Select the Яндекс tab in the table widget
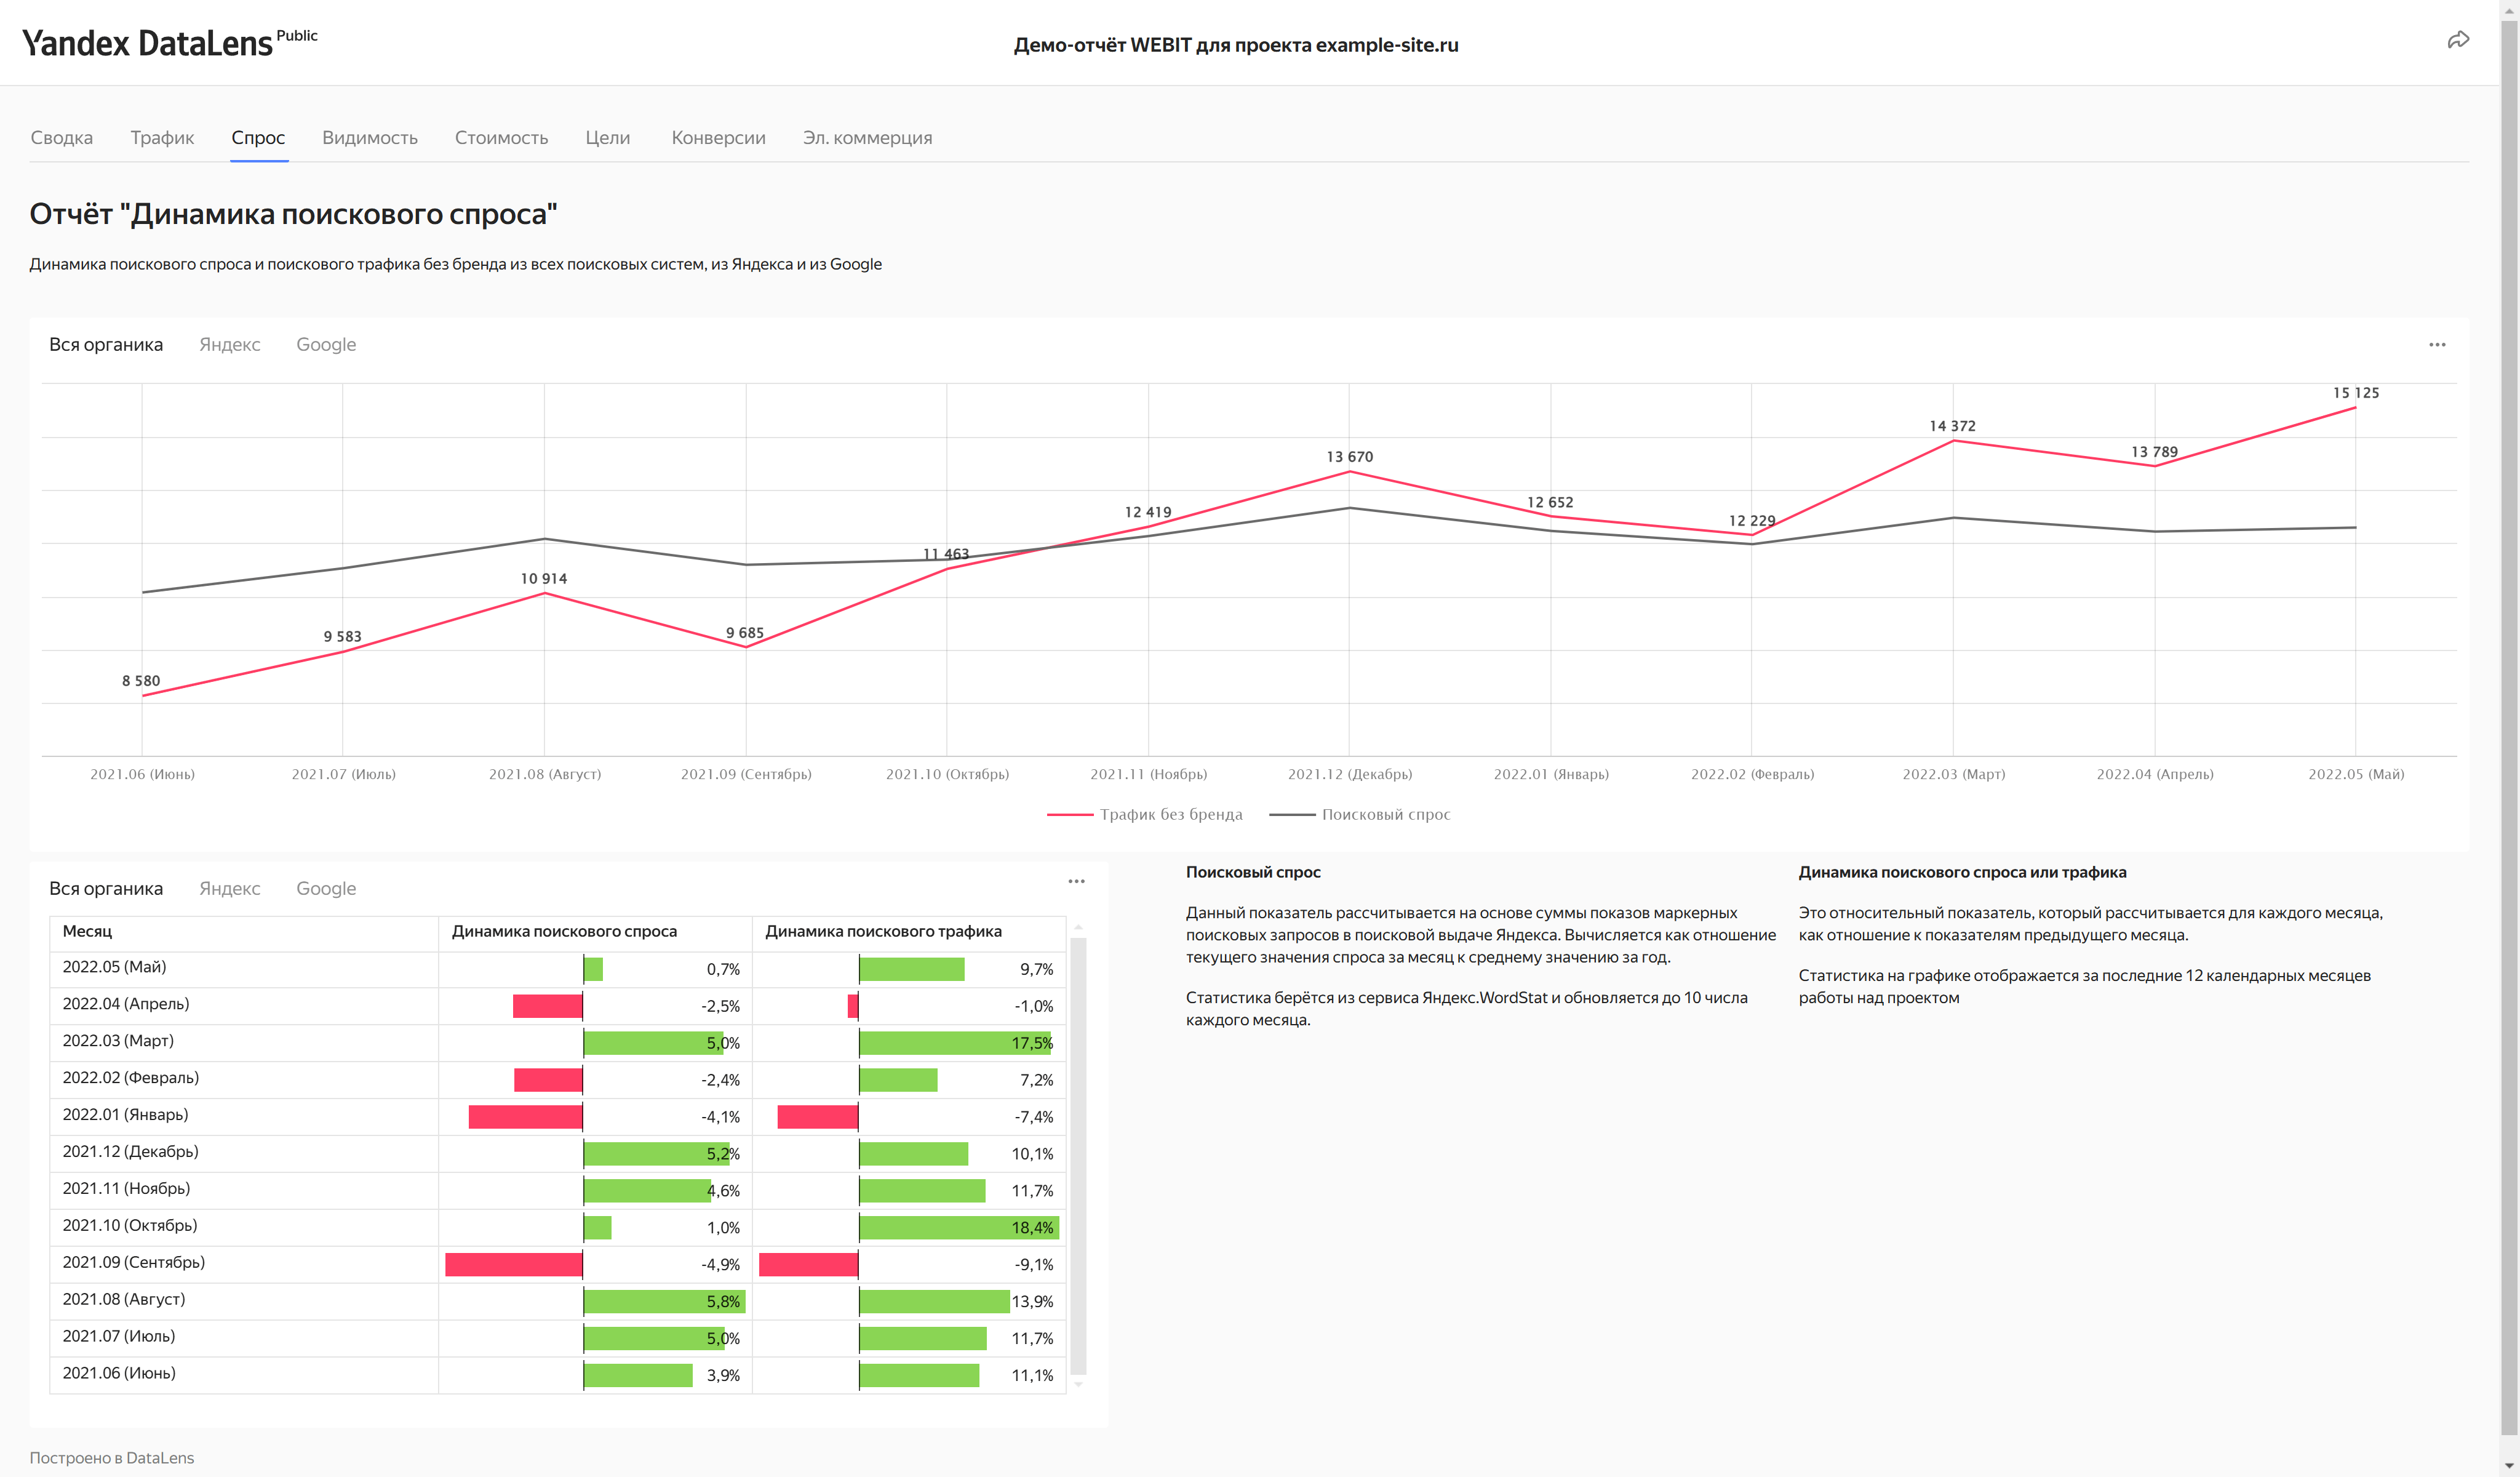Viewport: 2520px width, 1477px height. coord(229,889)
